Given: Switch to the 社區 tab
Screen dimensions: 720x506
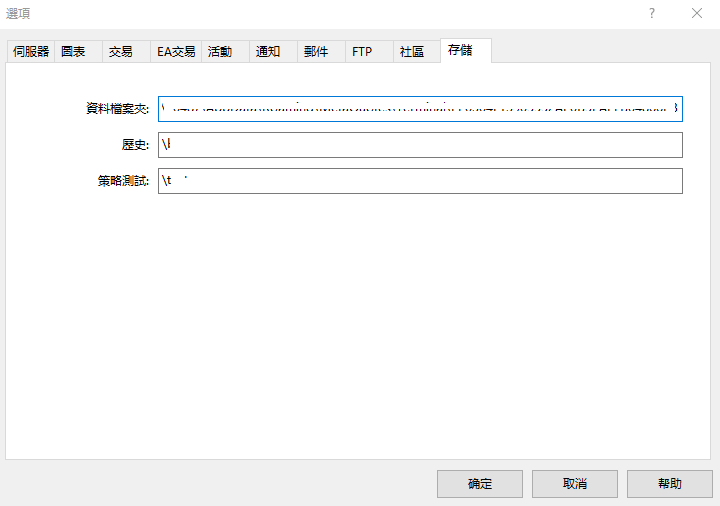Looking at the screenshot, I should pos(417,51).
